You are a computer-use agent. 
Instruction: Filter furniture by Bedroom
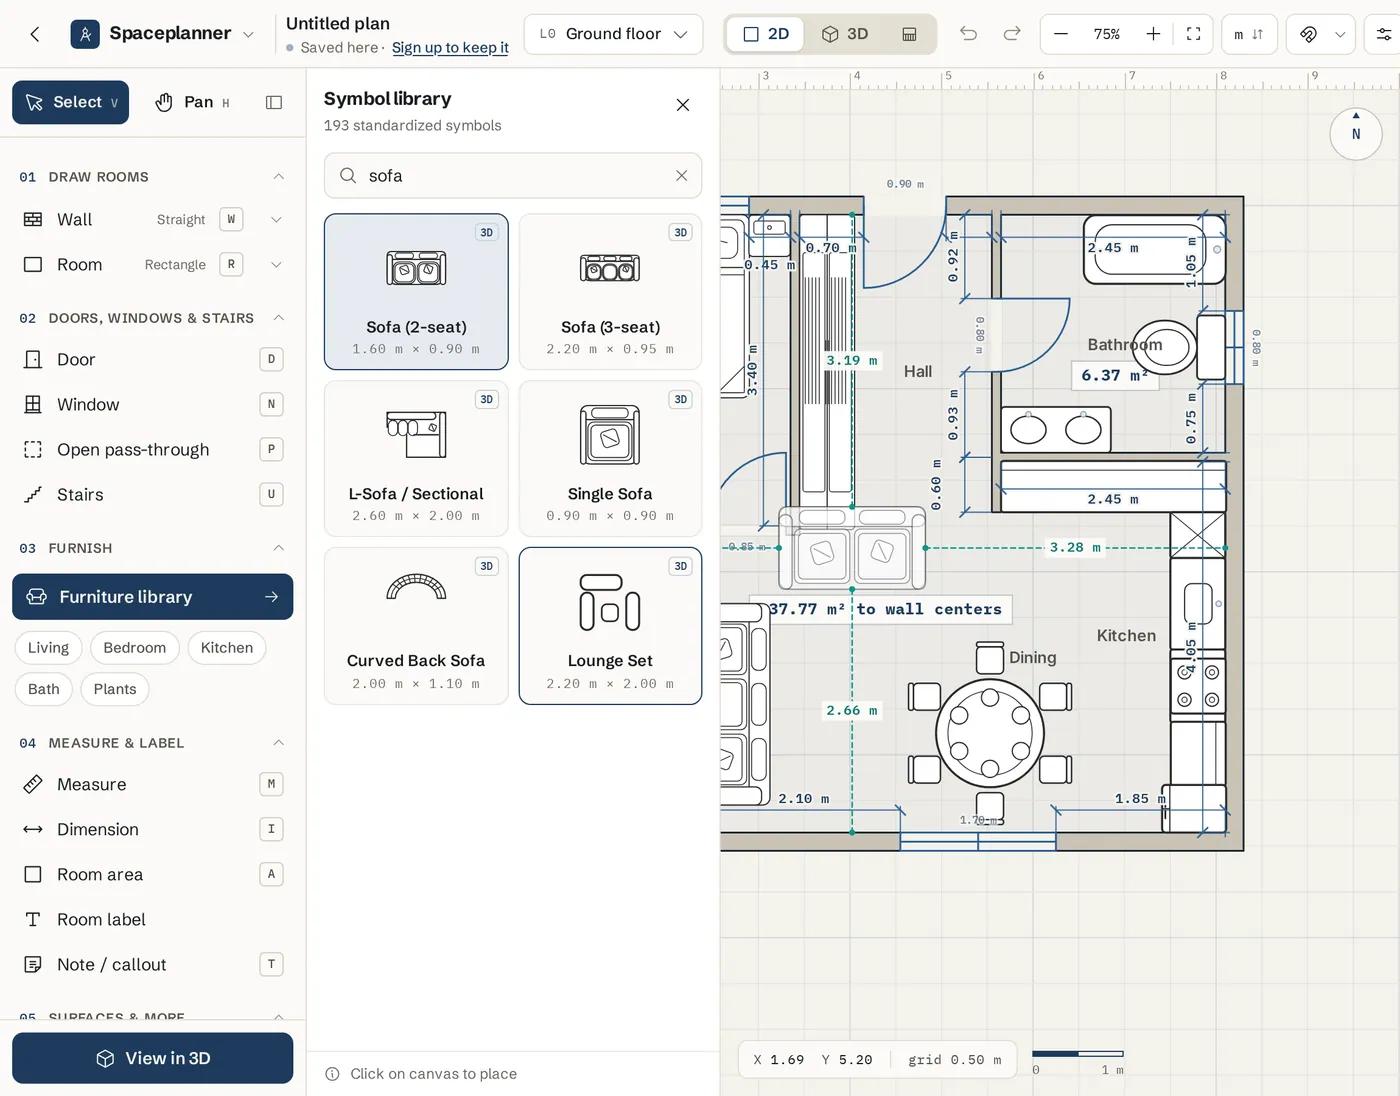click(135, 648)
